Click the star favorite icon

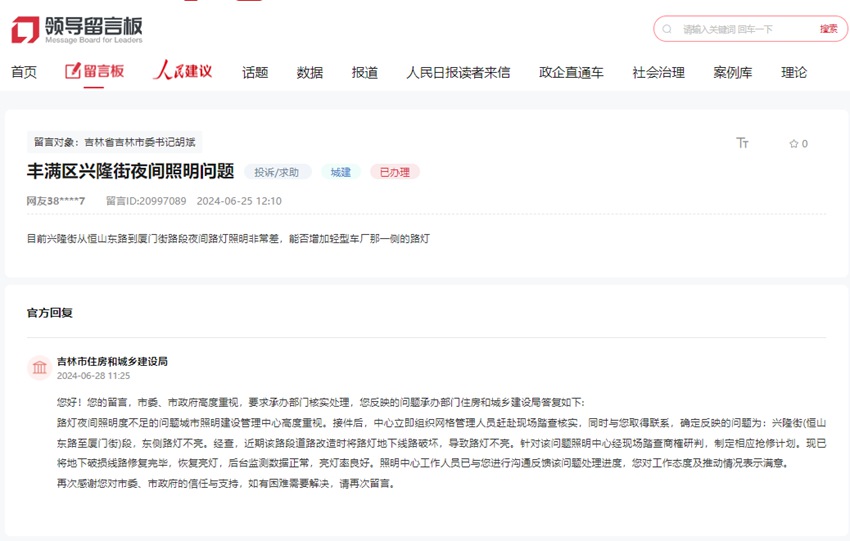click(794, 144)
